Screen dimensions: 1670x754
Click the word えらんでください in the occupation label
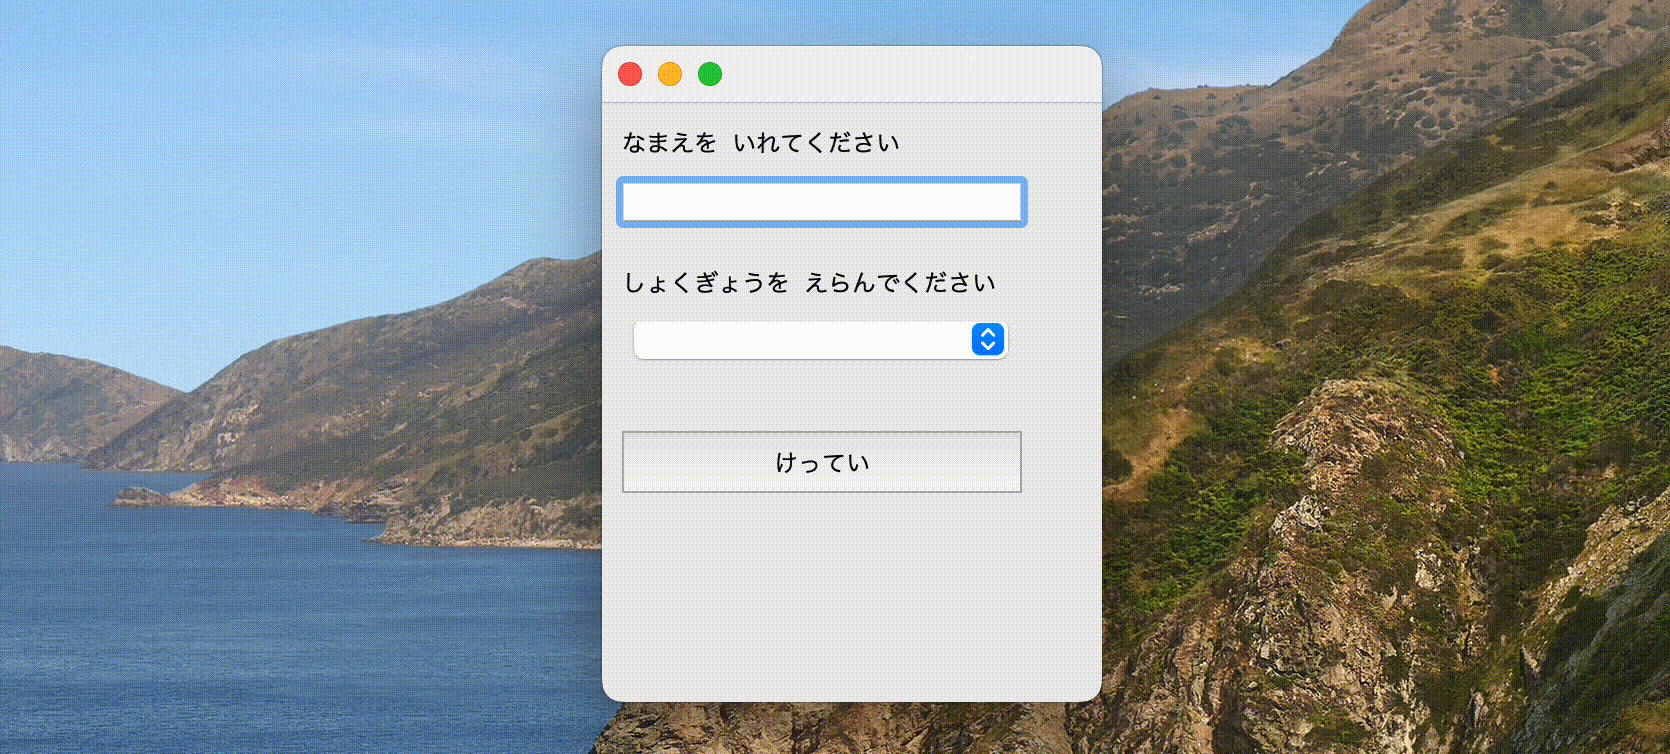tap(900, 283)
